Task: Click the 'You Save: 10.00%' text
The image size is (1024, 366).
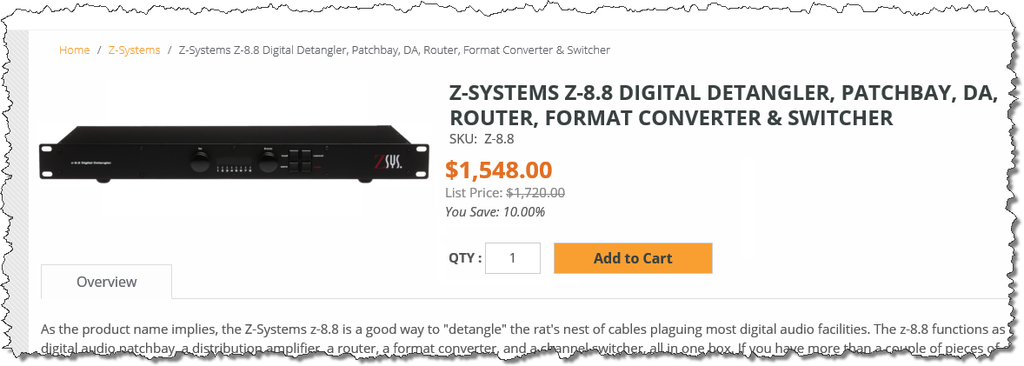Action: click(495, 212)
